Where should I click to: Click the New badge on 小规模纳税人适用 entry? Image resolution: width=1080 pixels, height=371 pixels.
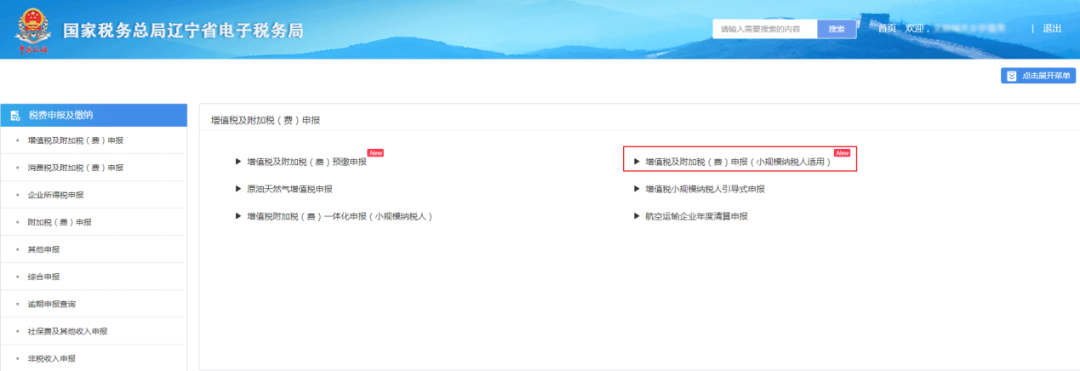pyautogui.click(x=842, y=153)
